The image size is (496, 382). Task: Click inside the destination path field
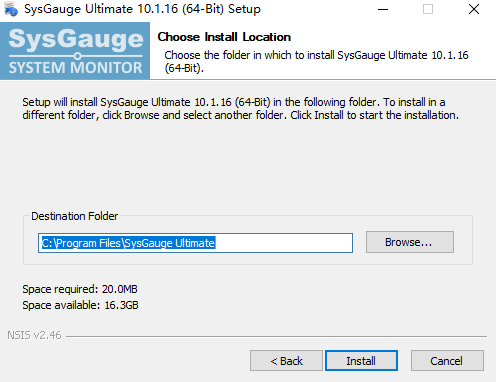195,243
